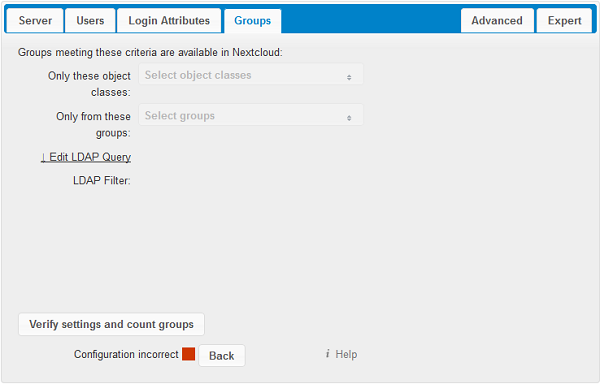600x384 pixels.
Task: Click the Edit LDAP Query link
Action: [86, 157]
